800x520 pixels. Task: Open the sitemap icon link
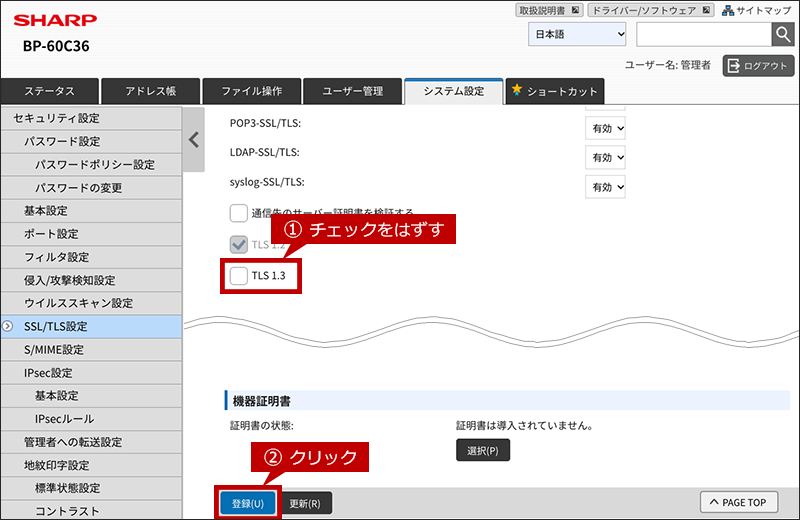click(728, 10)
